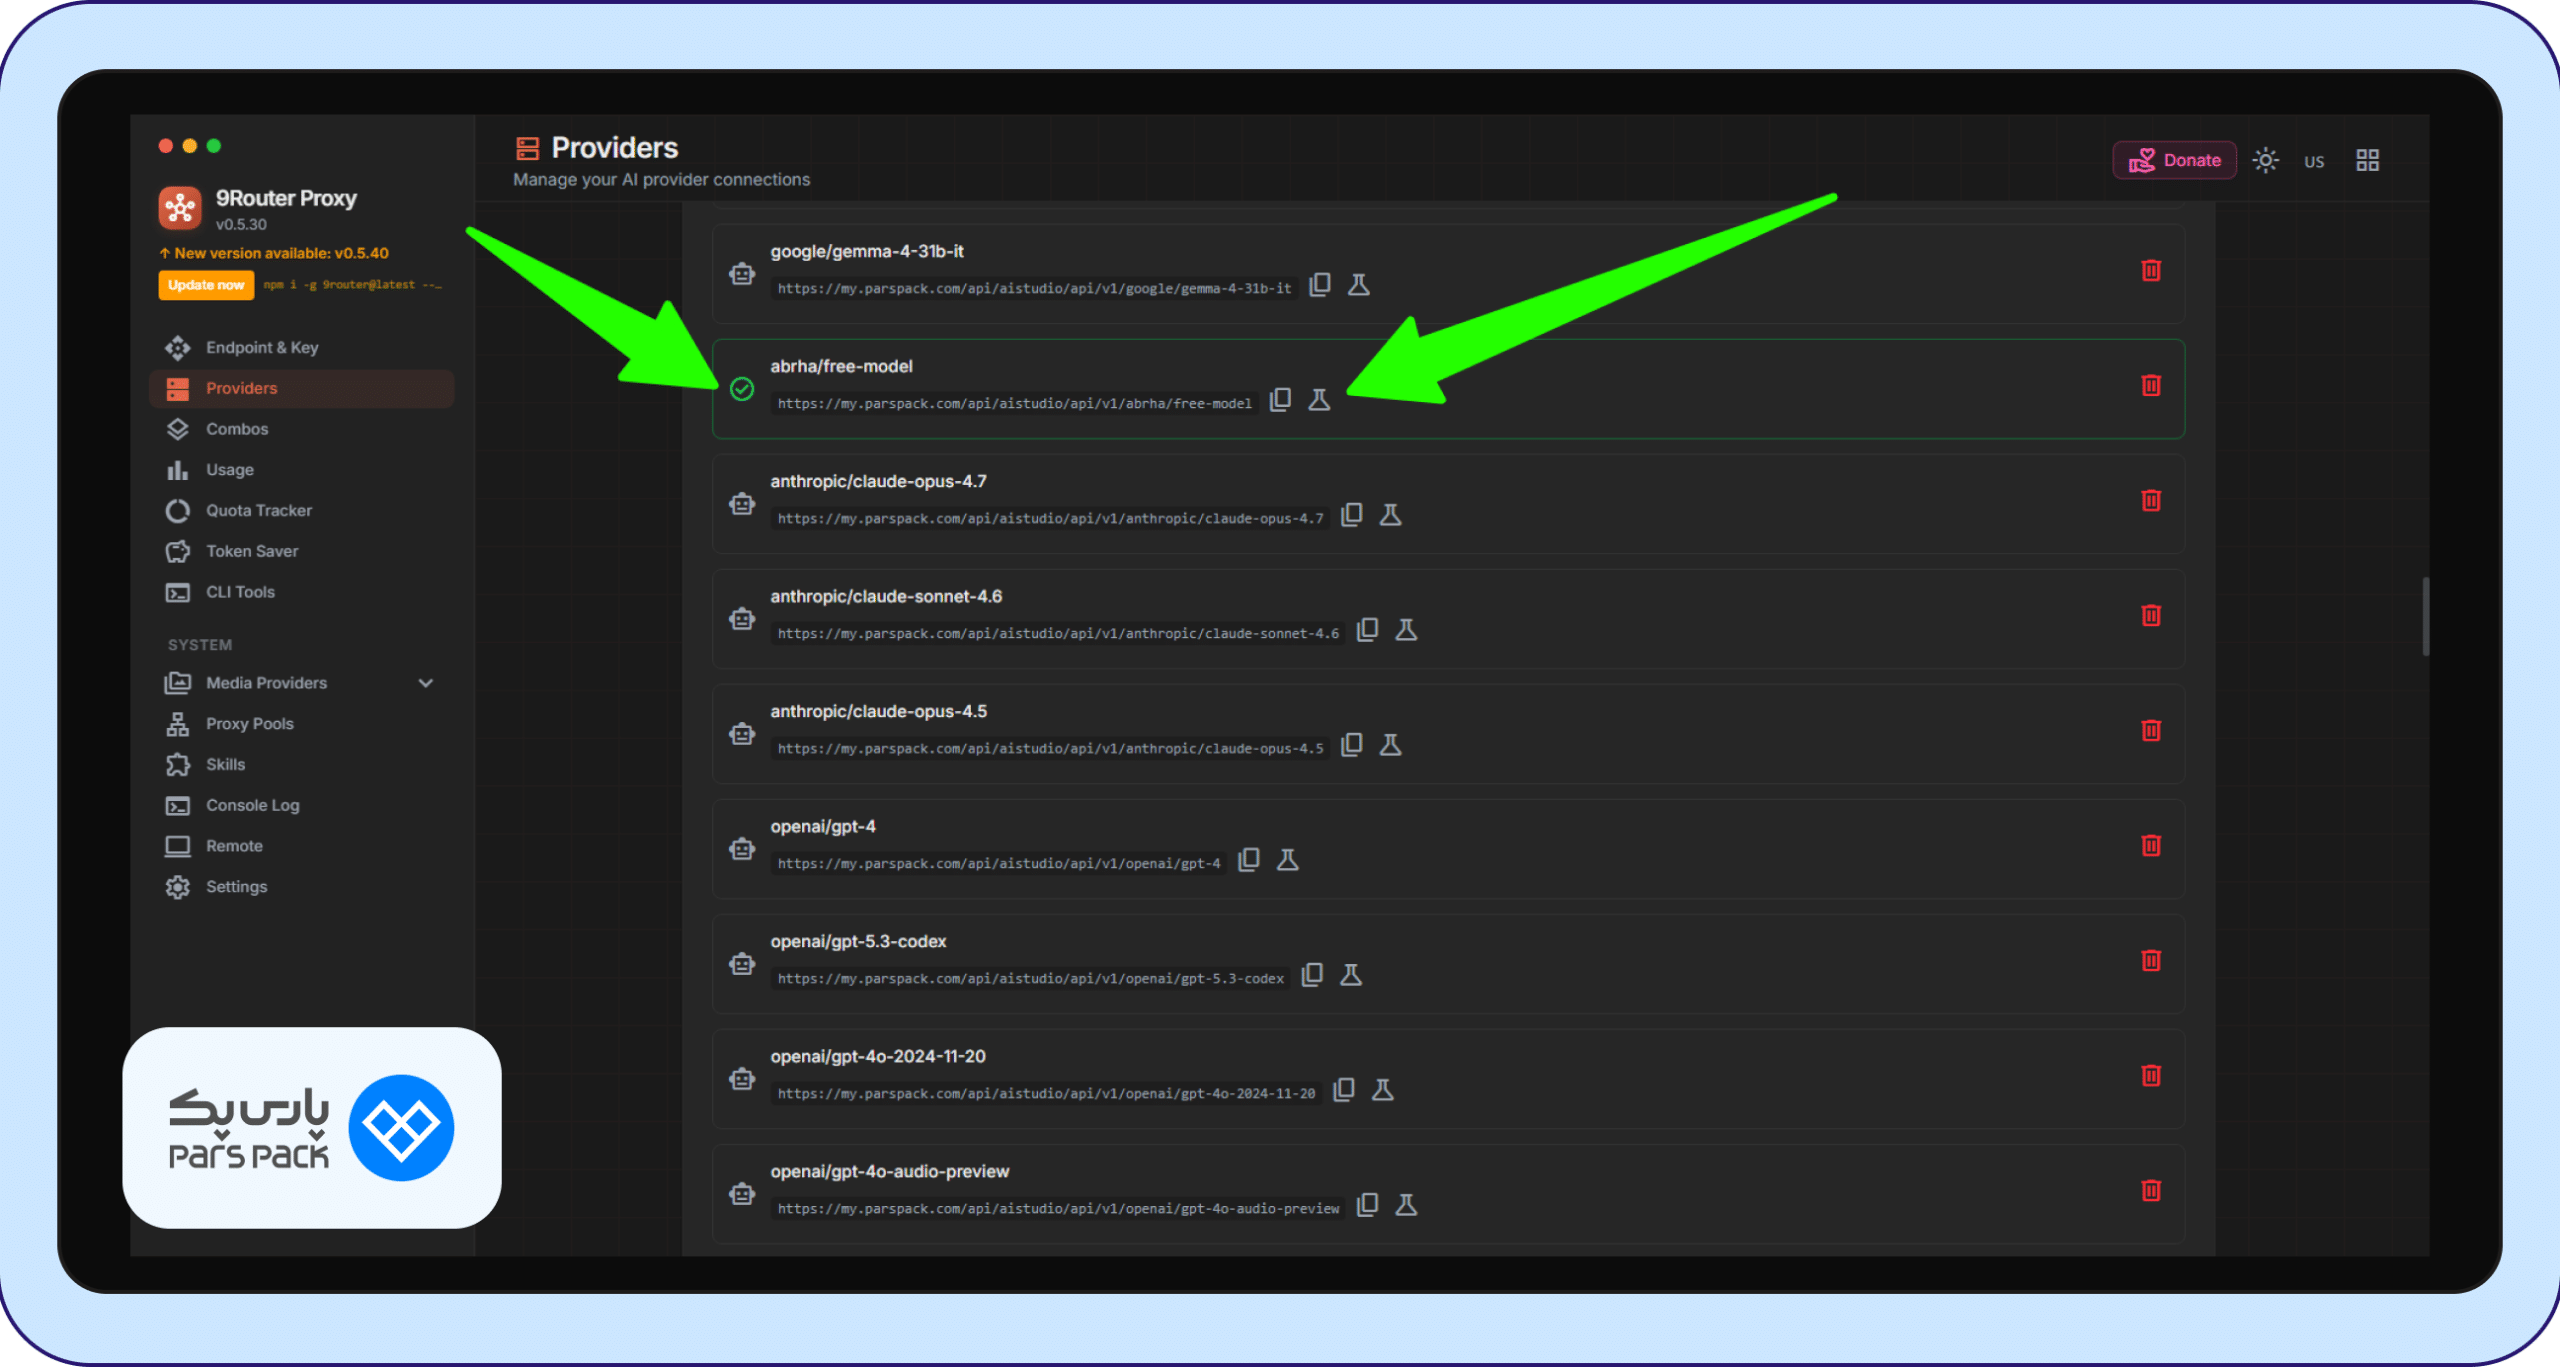Delete the anthropic/claude-sonnet-4.6 provider

(2151, 616)
